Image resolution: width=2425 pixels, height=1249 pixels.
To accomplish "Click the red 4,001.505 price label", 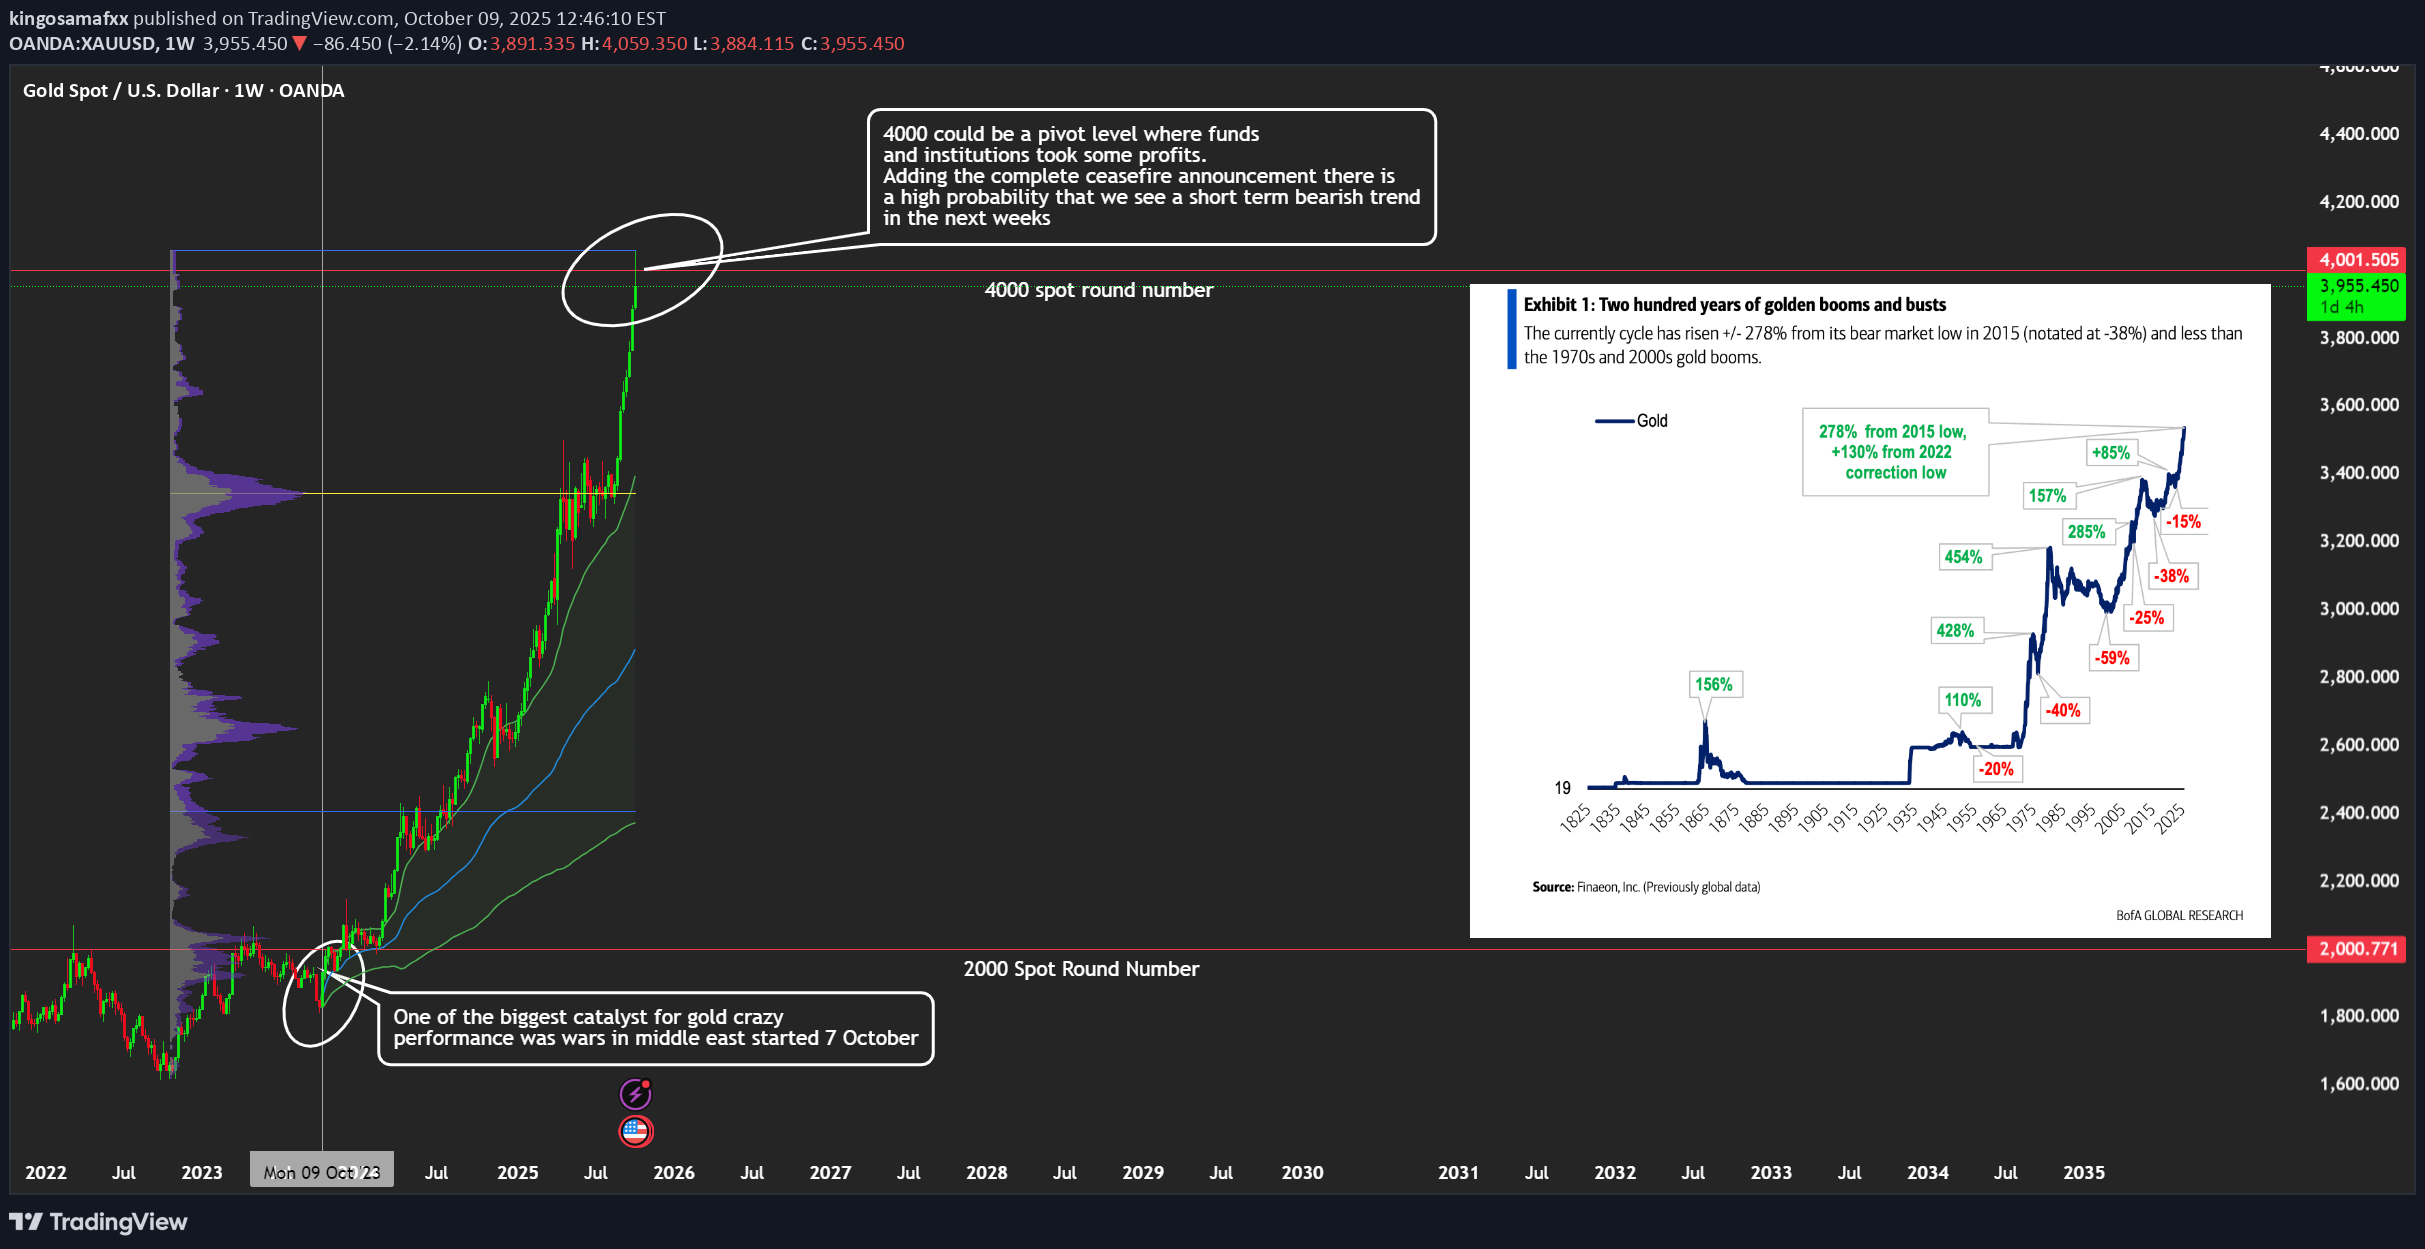I will (x=2356, y=259).
